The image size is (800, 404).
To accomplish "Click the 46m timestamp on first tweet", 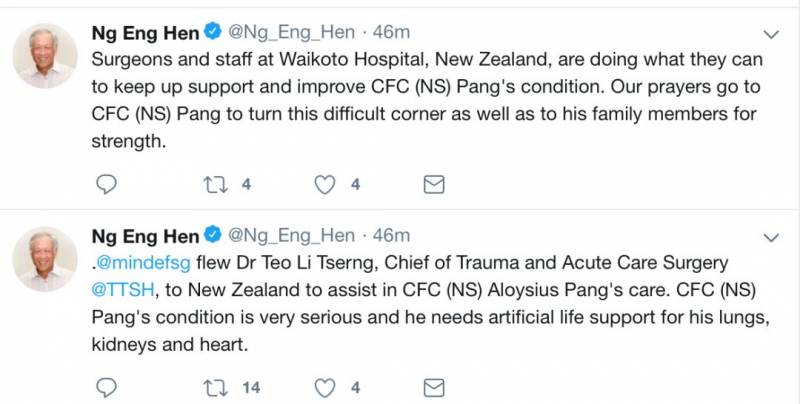I will [391, 31].
